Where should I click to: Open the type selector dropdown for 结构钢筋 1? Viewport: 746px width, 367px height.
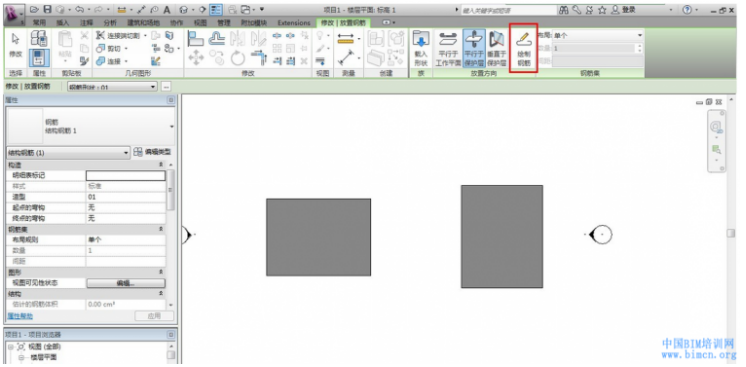point(171,127)
